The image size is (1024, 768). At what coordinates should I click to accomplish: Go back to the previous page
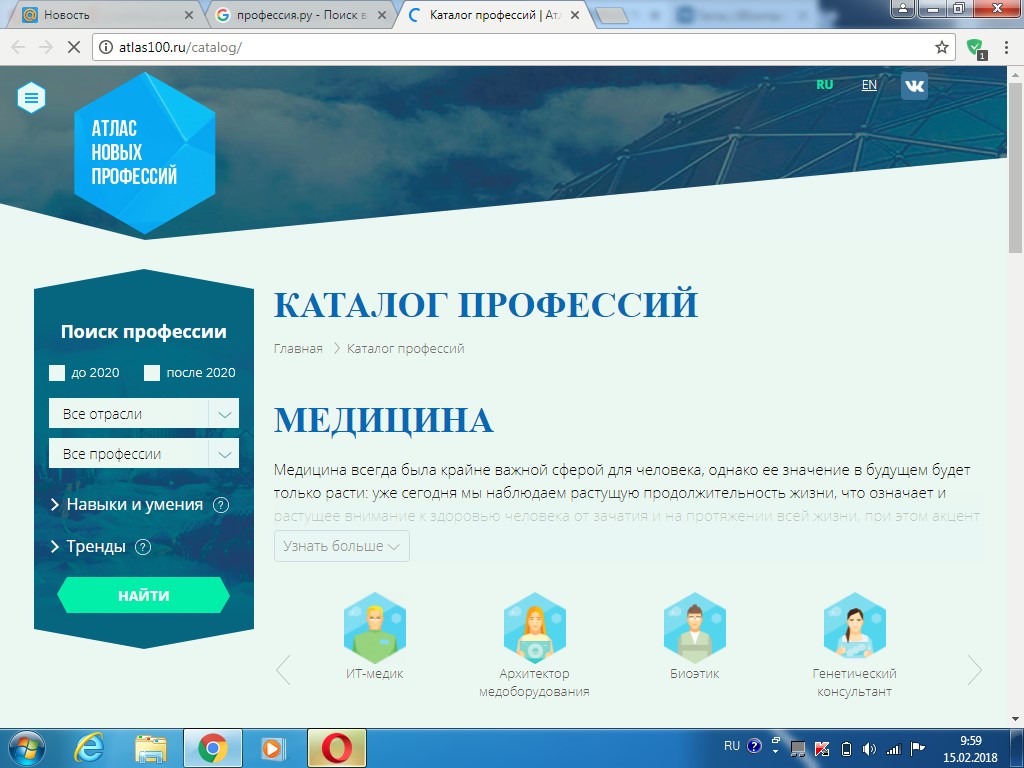18,47
